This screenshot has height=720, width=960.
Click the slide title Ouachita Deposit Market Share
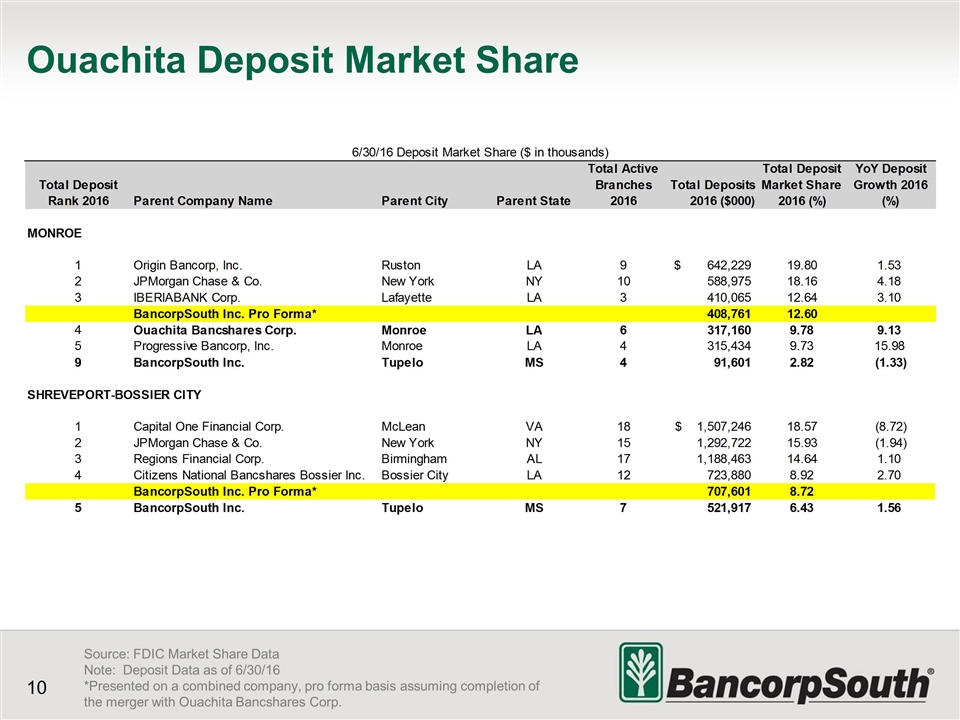point(302,60)
